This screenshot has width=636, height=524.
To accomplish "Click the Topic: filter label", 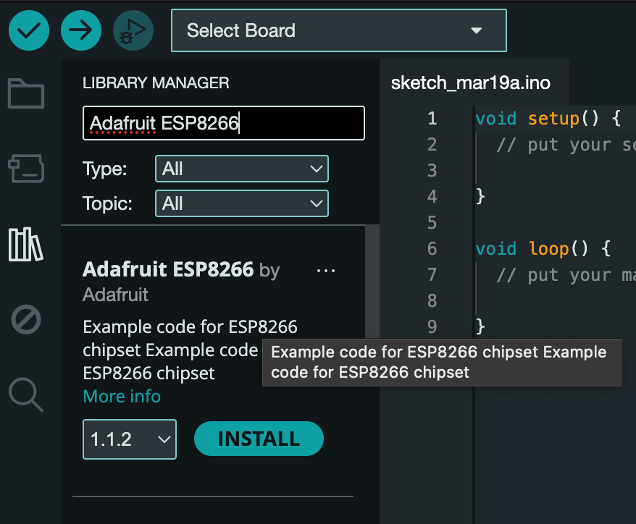I will click(x=107, y=204).
